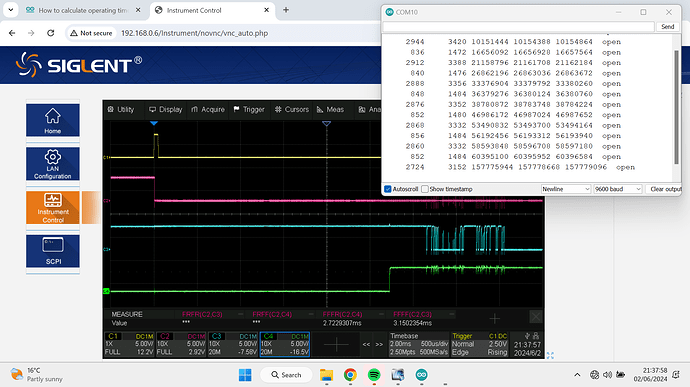The width and height of the screenshot is (690, 387).
Task: Click the browser address bar URL
Action: coord(195,33)
